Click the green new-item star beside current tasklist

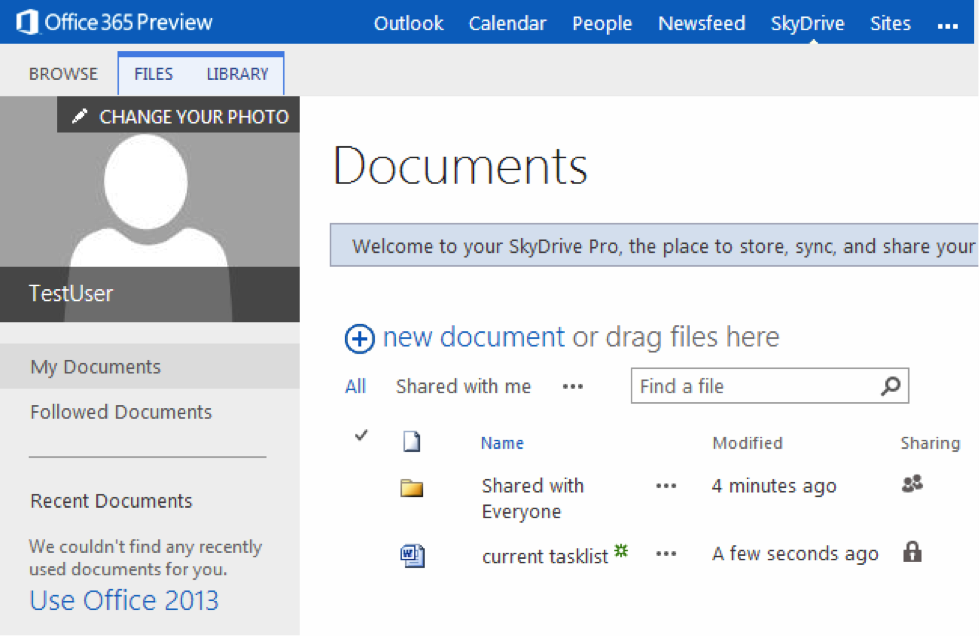(621, 550)
